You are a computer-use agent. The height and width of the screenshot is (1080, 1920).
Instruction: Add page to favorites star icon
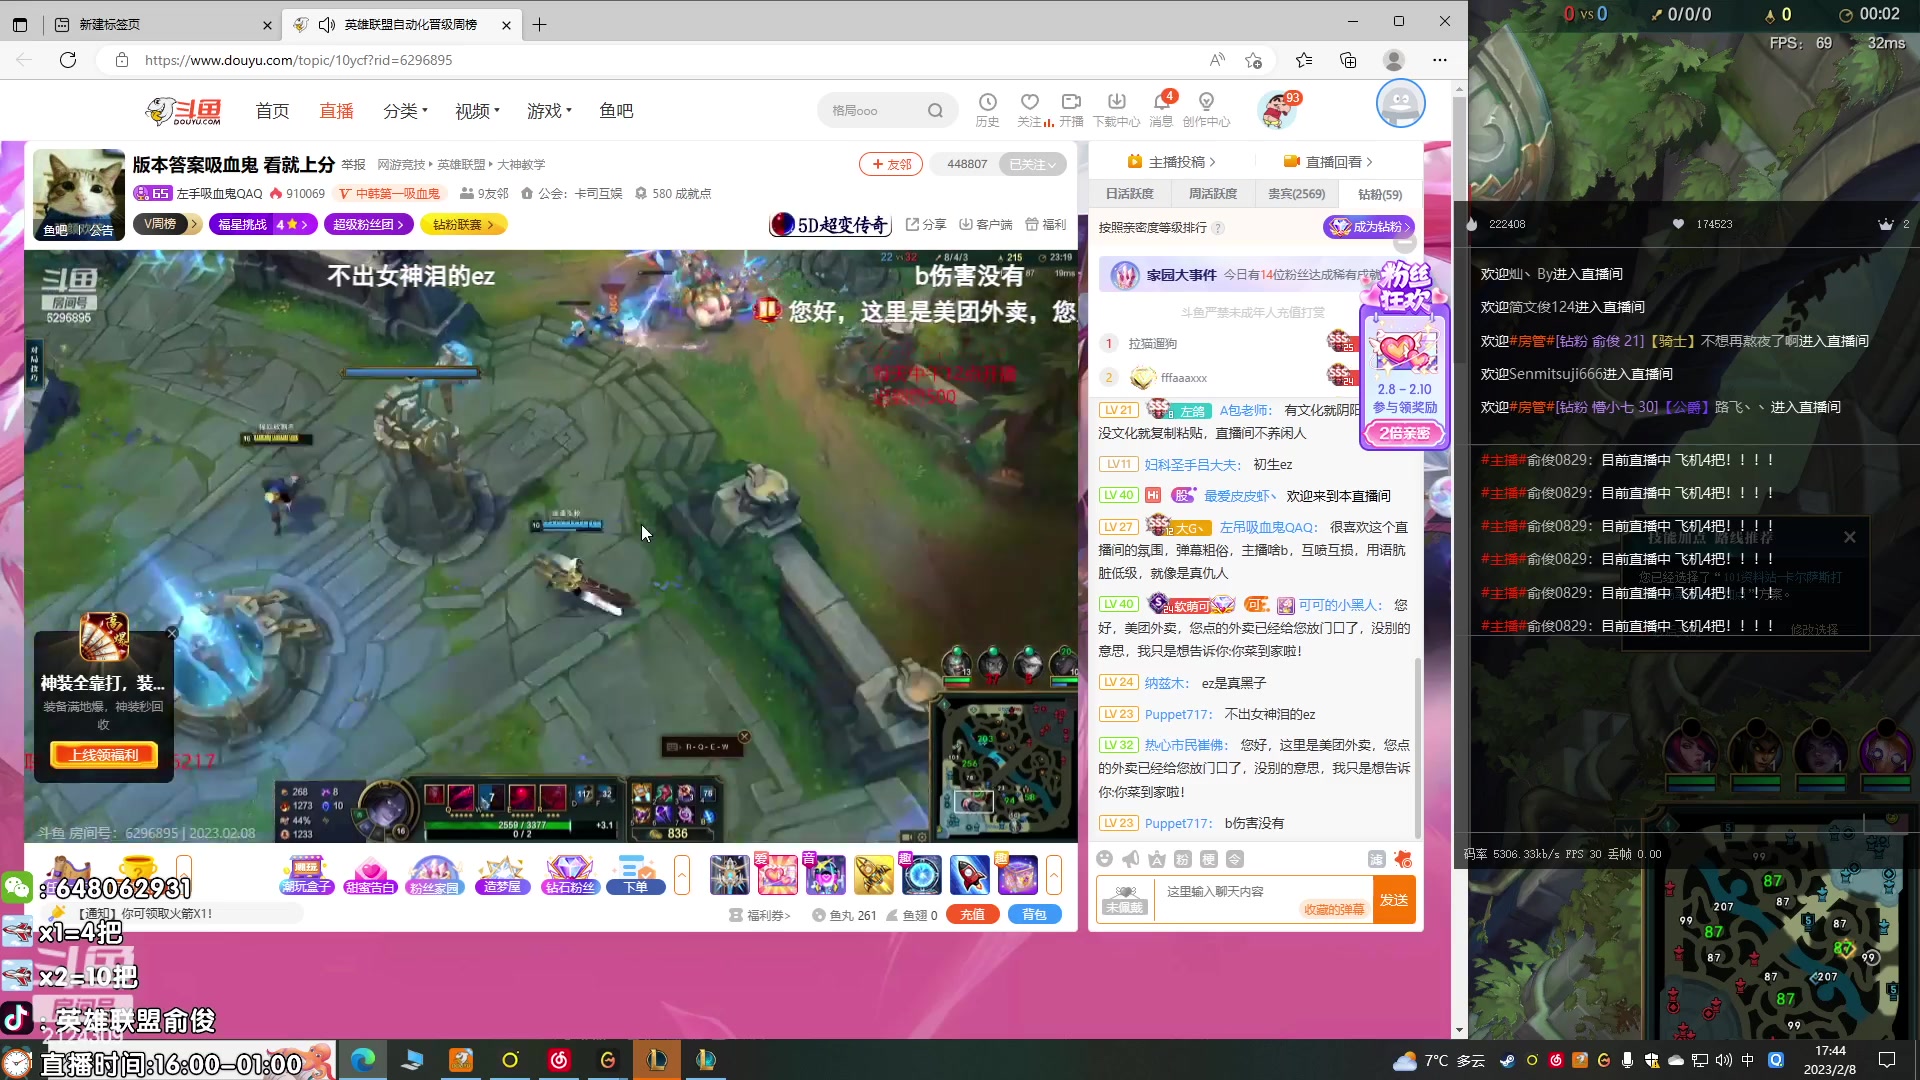point(1253,60)
